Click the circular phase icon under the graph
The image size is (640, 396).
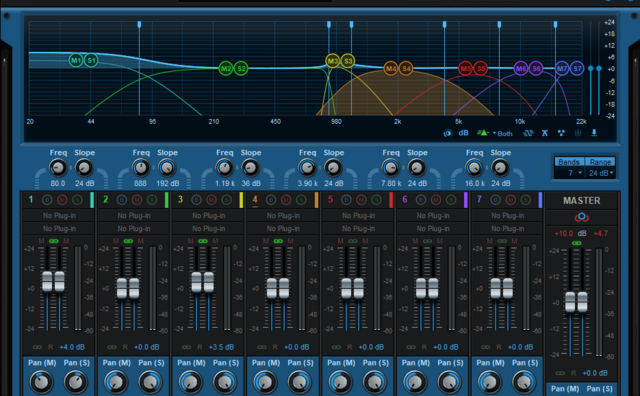coord(448,133)
